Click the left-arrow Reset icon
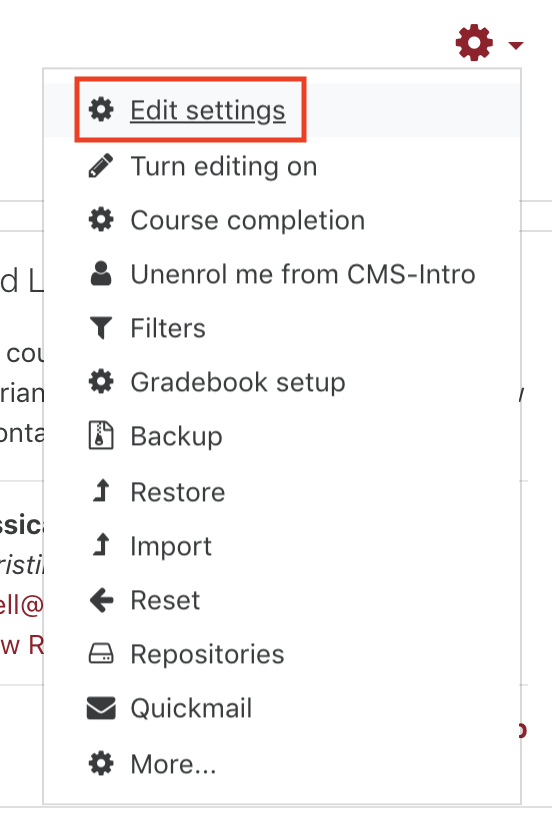Screen dimensions: 552x834 click(101, 600)
